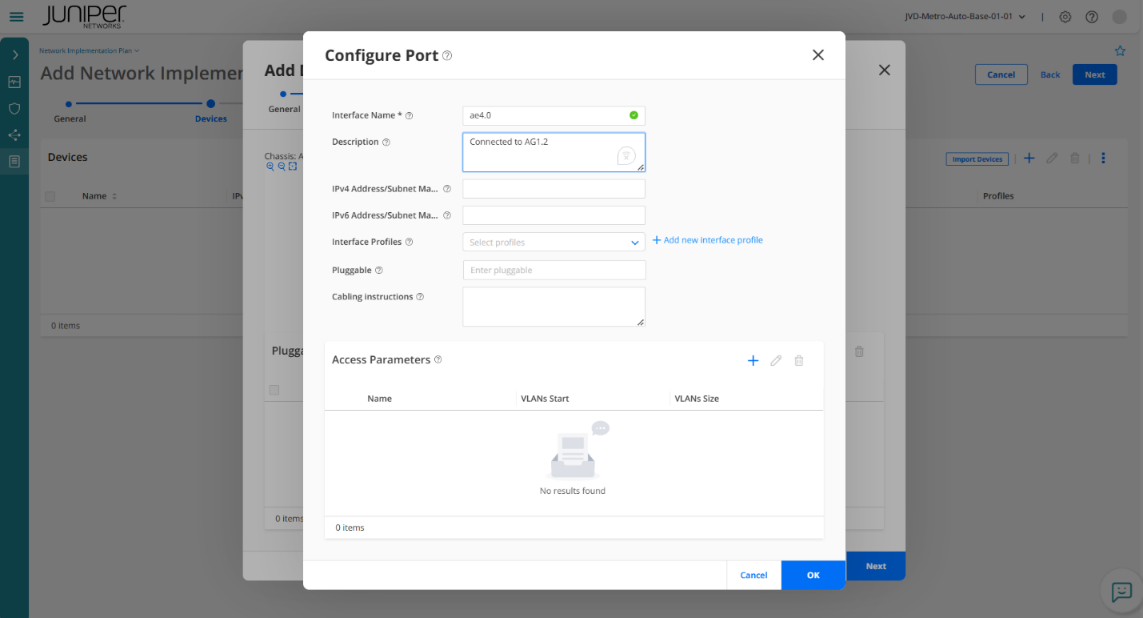The image size is (1143, 618).
Task: Click Next button in the page header
Action: [1094, 74]
